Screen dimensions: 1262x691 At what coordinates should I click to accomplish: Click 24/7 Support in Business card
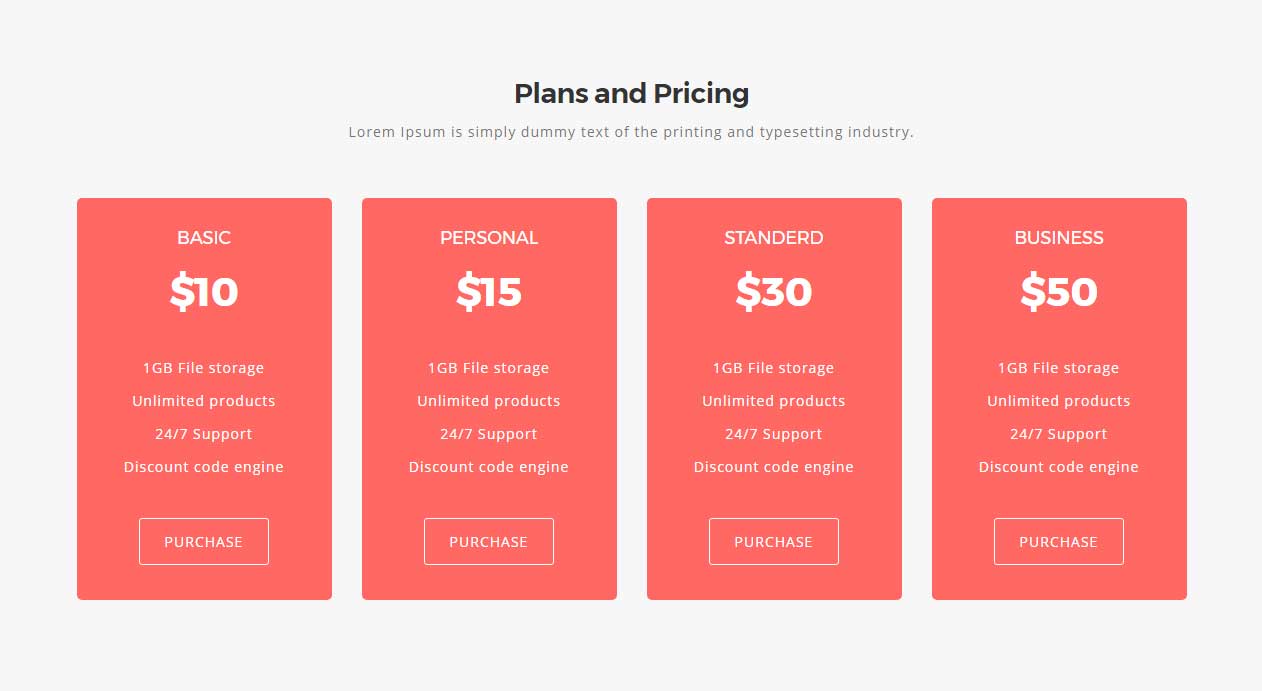click(x=1059, y=434)
